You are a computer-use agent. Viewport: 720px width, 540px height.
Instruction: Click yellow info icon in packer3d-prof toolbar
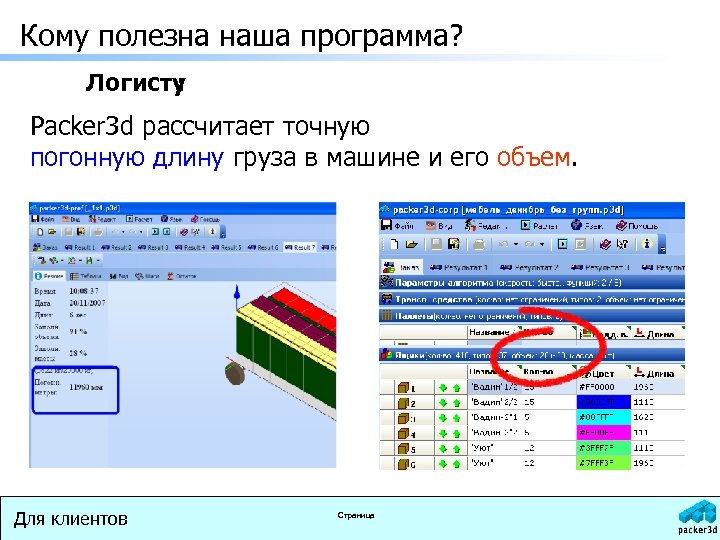(212, 232)
